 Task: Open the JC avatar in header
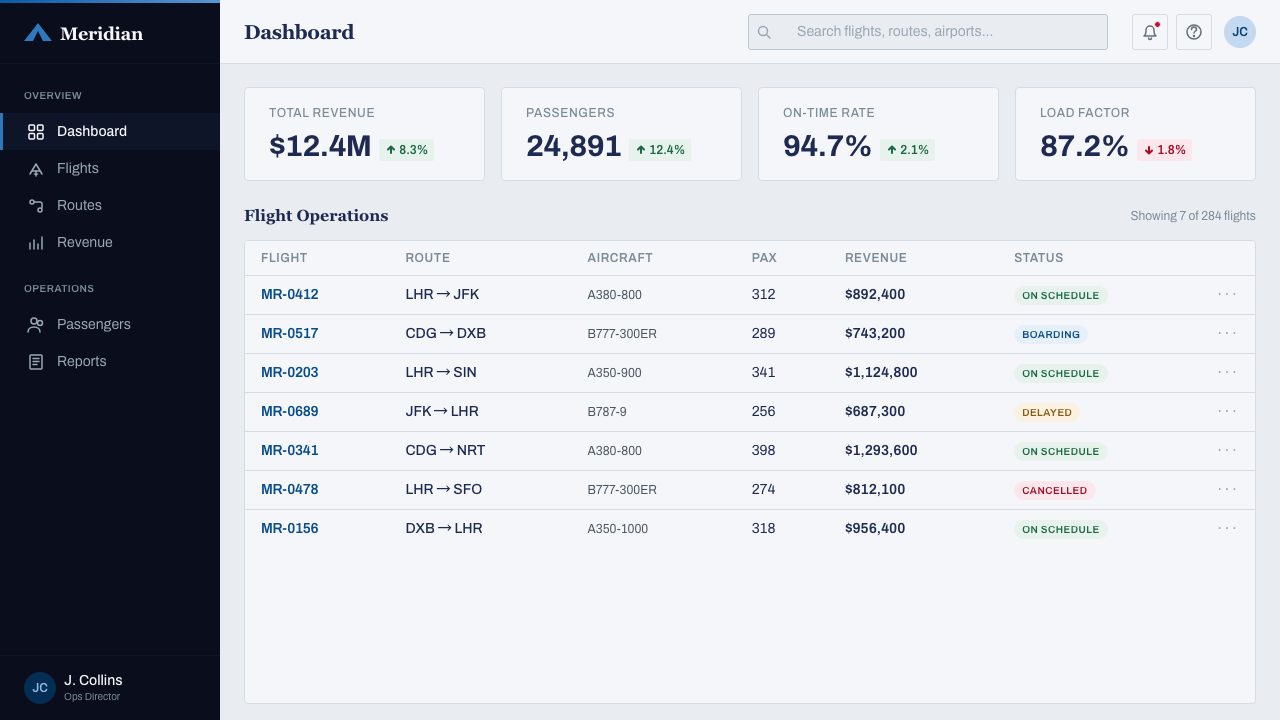point(1240,32)
